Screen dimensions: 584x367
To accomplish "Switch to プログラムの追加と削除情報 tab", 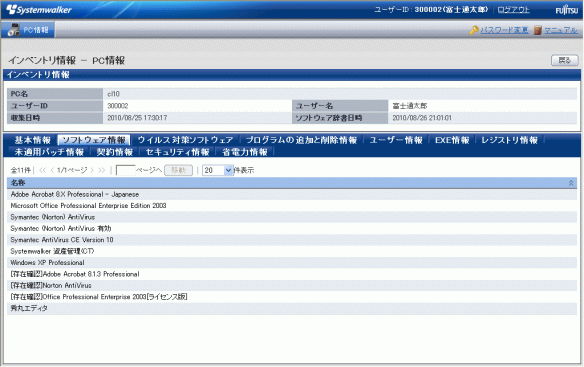I will tap(301, 140).
